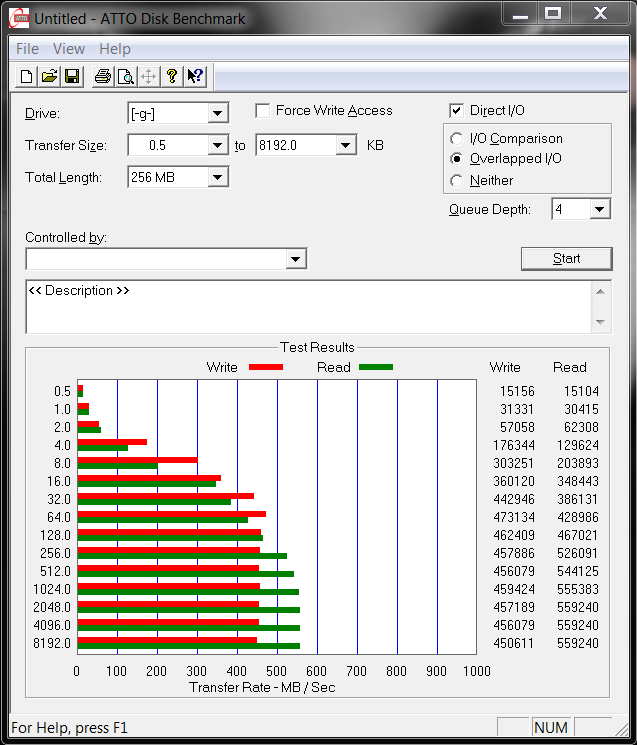
Task: Enable the Force Write Access checkbox
Action: [263, 111]
